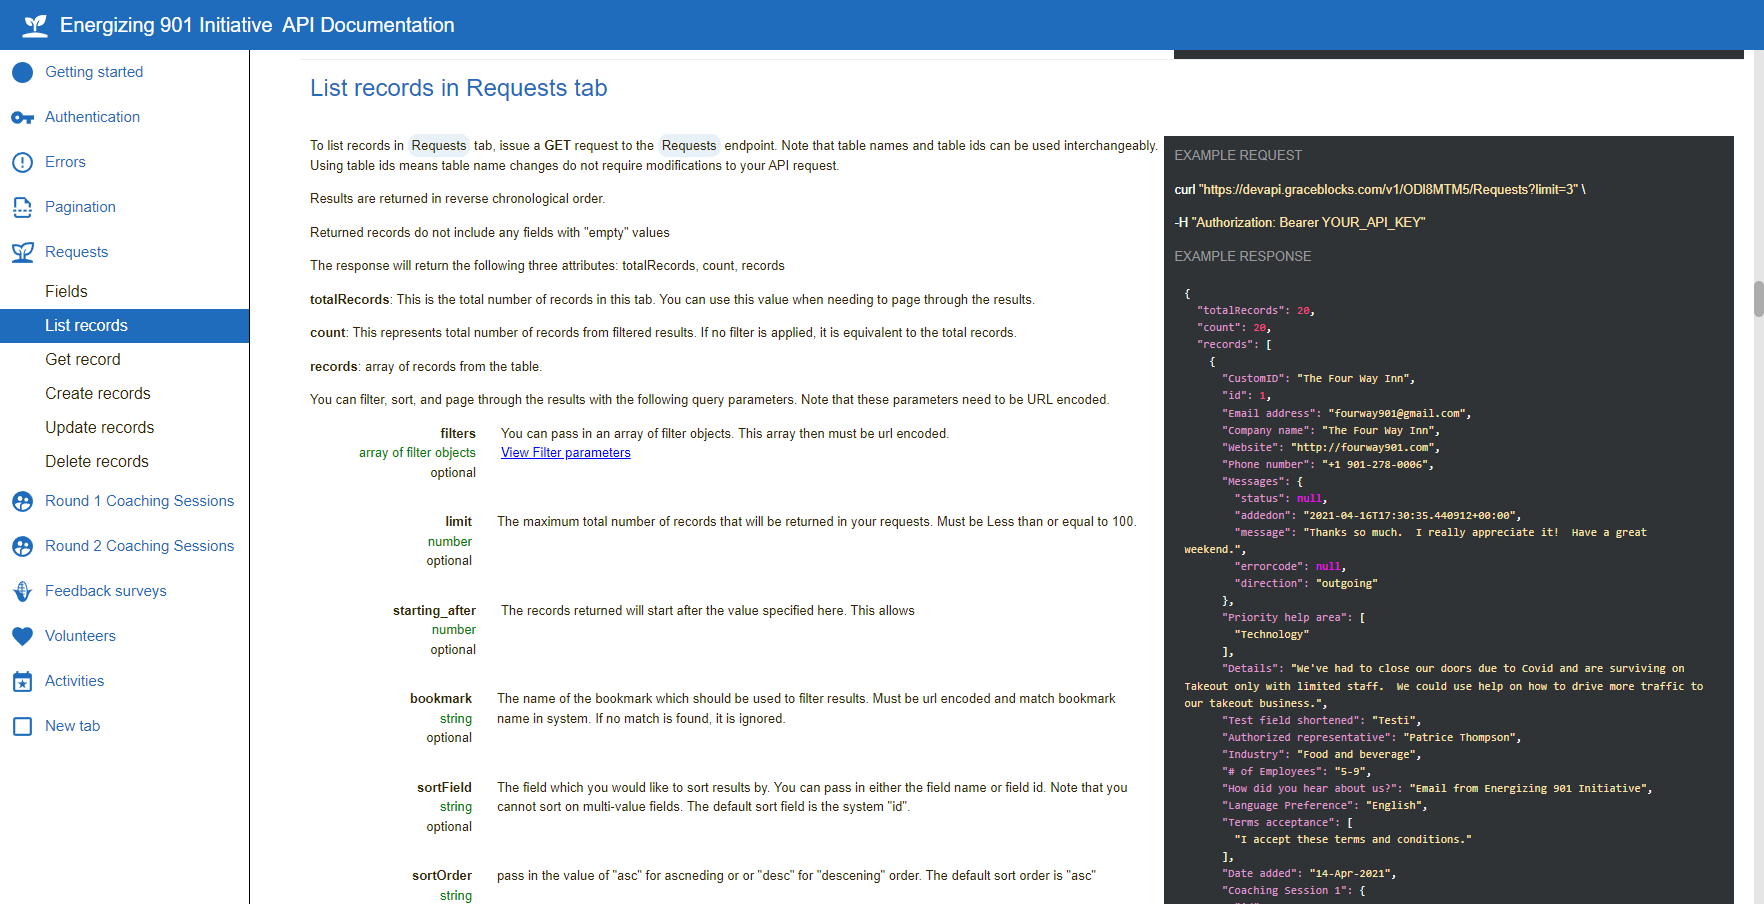This screenshot has height=904, width=1764.
Task: Click the Round 1 Coaching Sessions icon
Action: [x=22, y=501]
